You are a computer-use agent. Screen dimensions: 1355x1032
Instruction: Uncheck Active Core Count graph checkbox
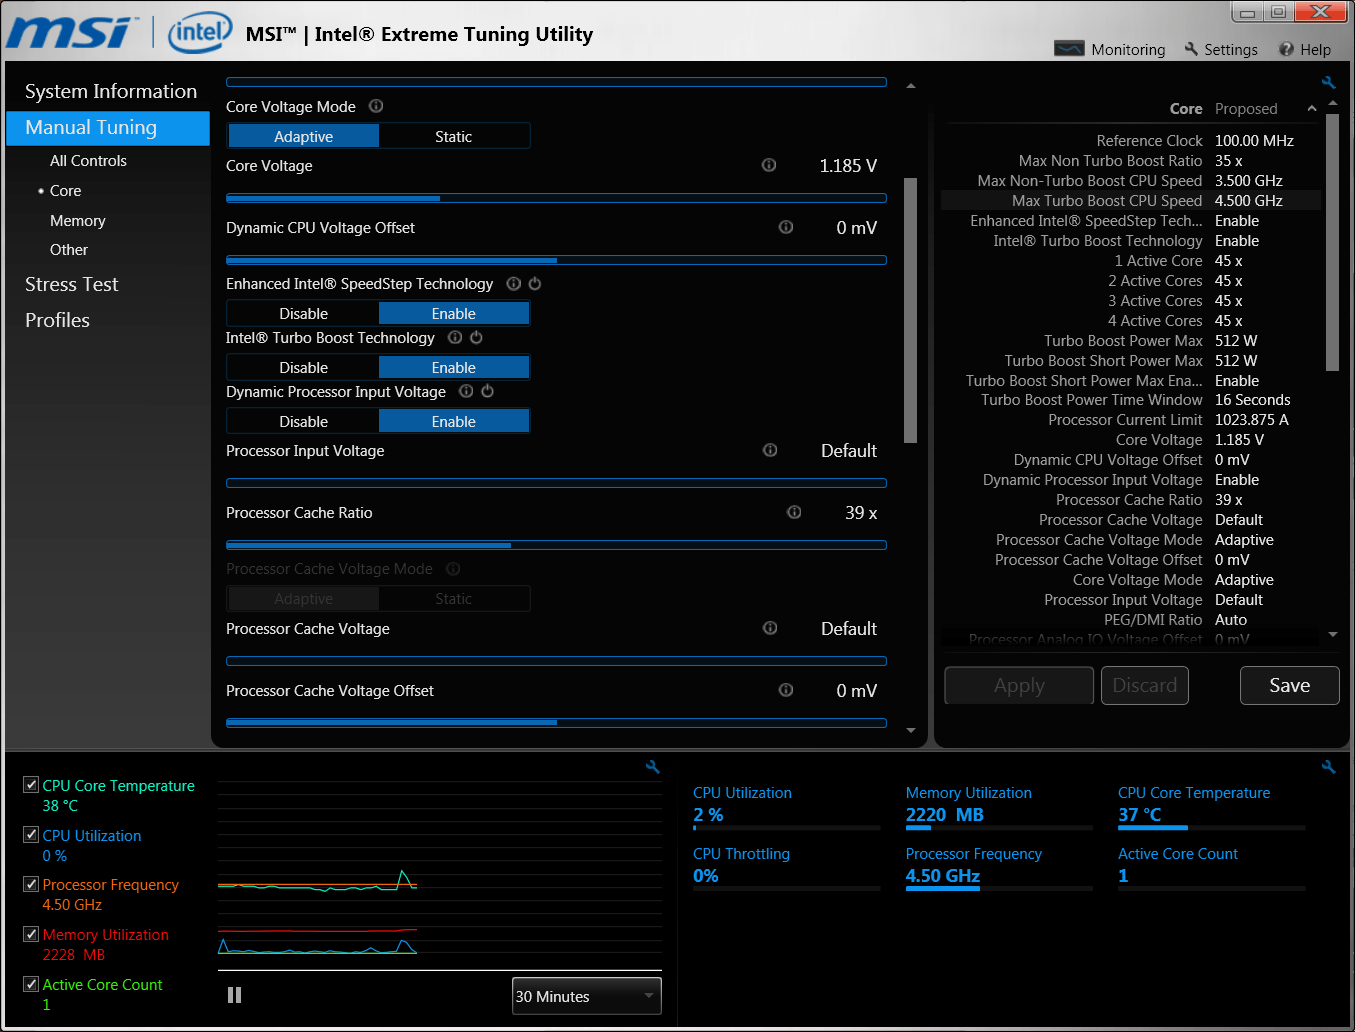click(31, 984)
